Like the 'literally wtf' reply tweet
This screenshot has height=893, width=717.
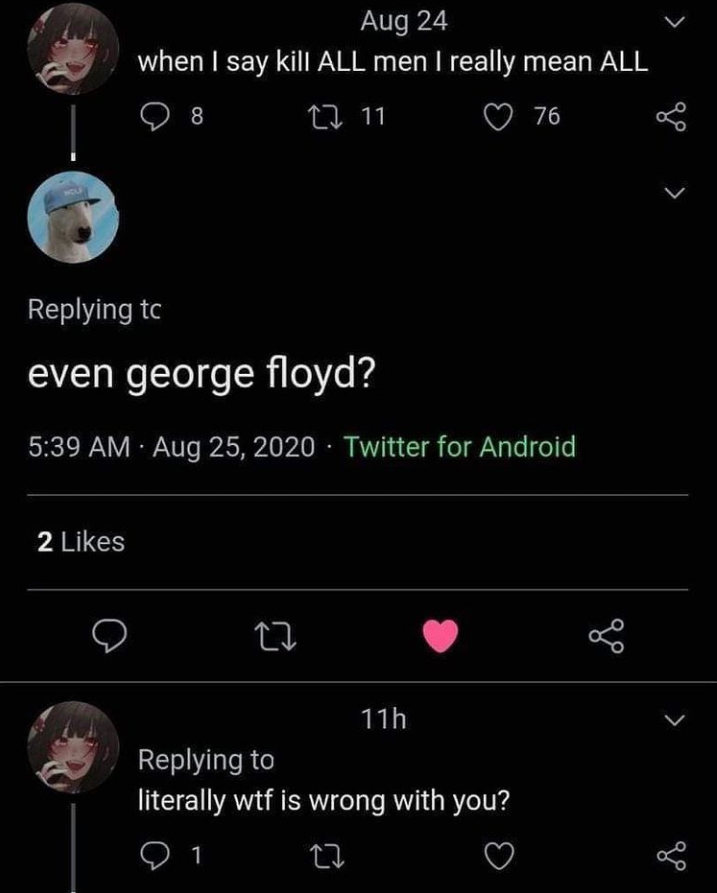point(497,855)
